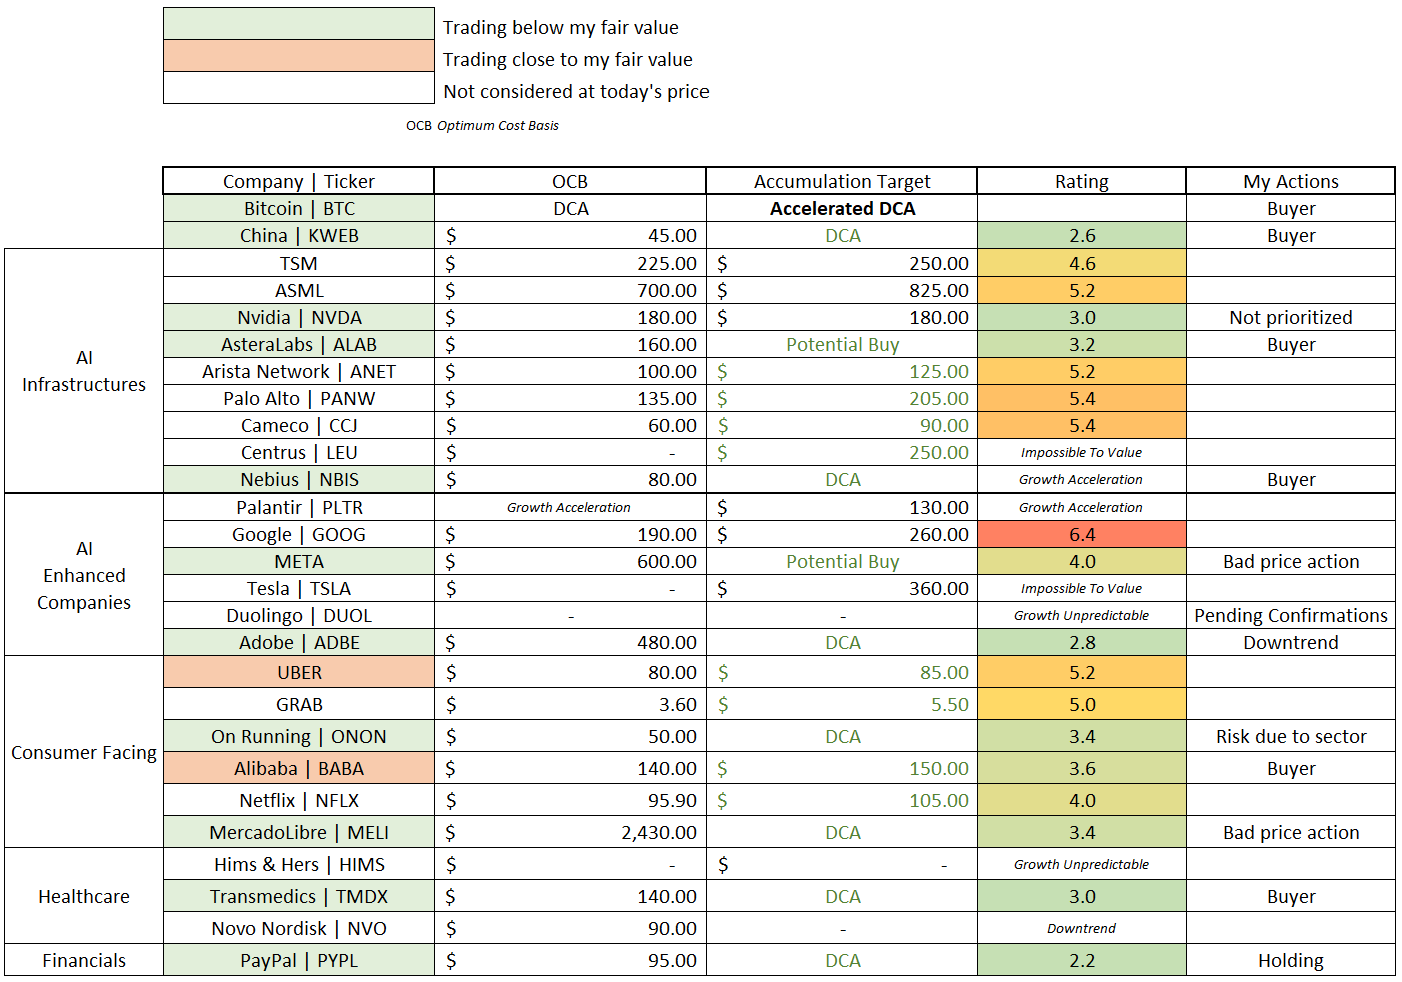Select the 'Company | Ticker' header cell
The height and width of the screenshot is (982, 1402).
[299, 181]
